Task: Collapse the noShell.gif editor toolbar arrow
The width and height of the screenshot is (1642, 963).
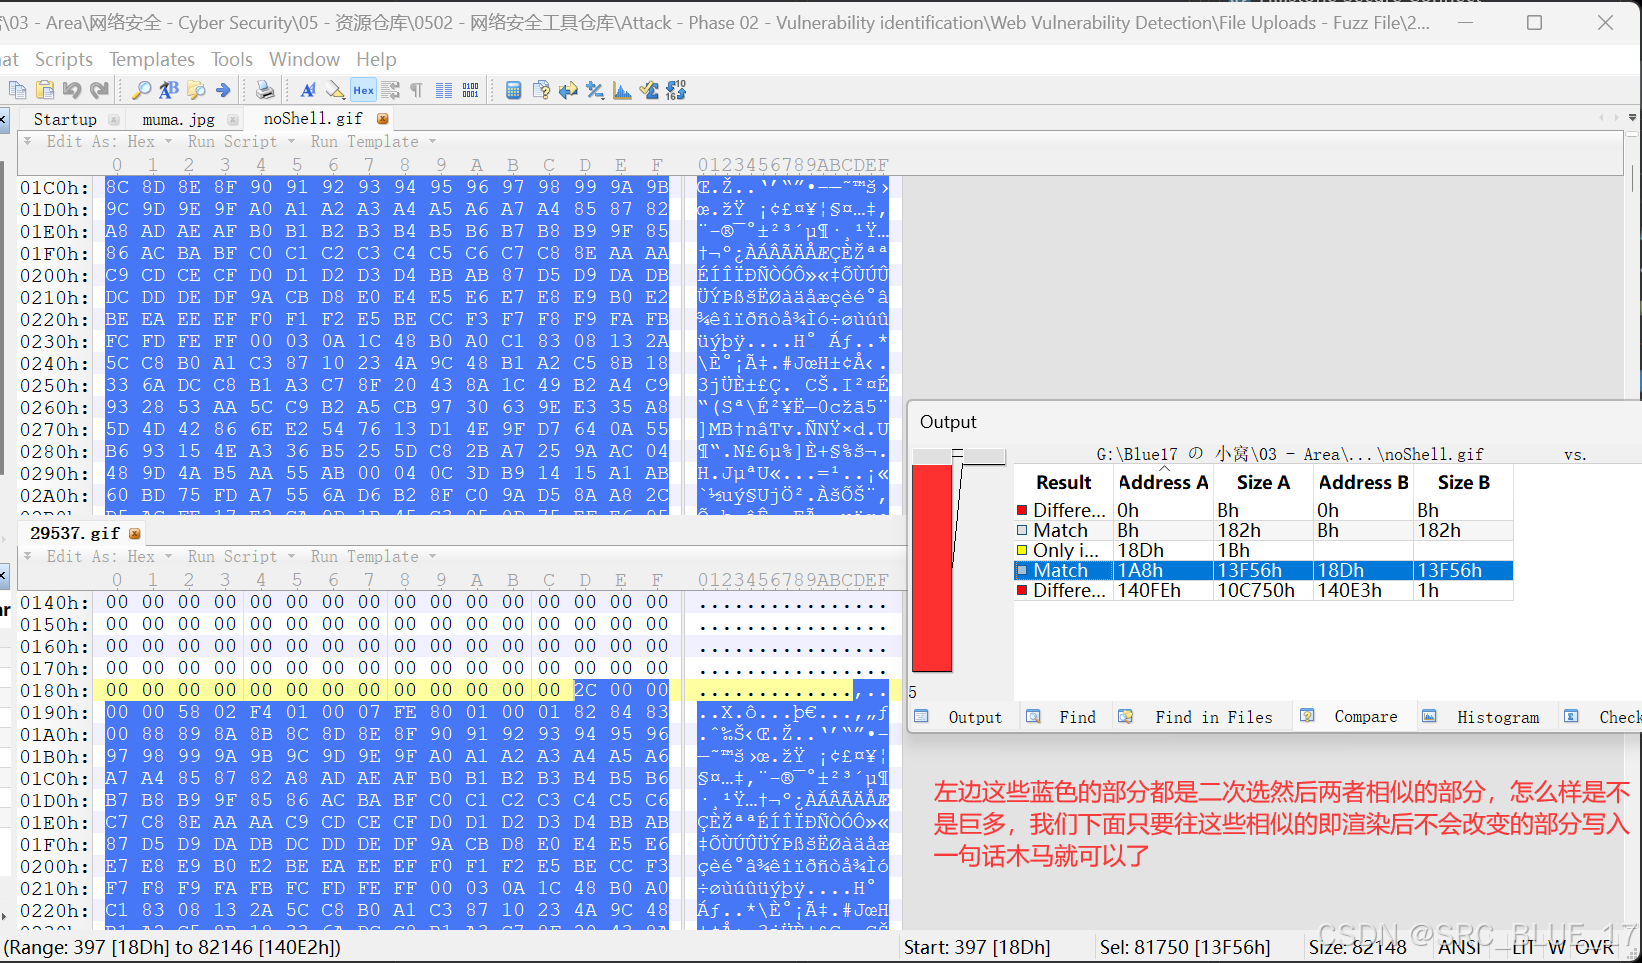Action: [28, 141]
